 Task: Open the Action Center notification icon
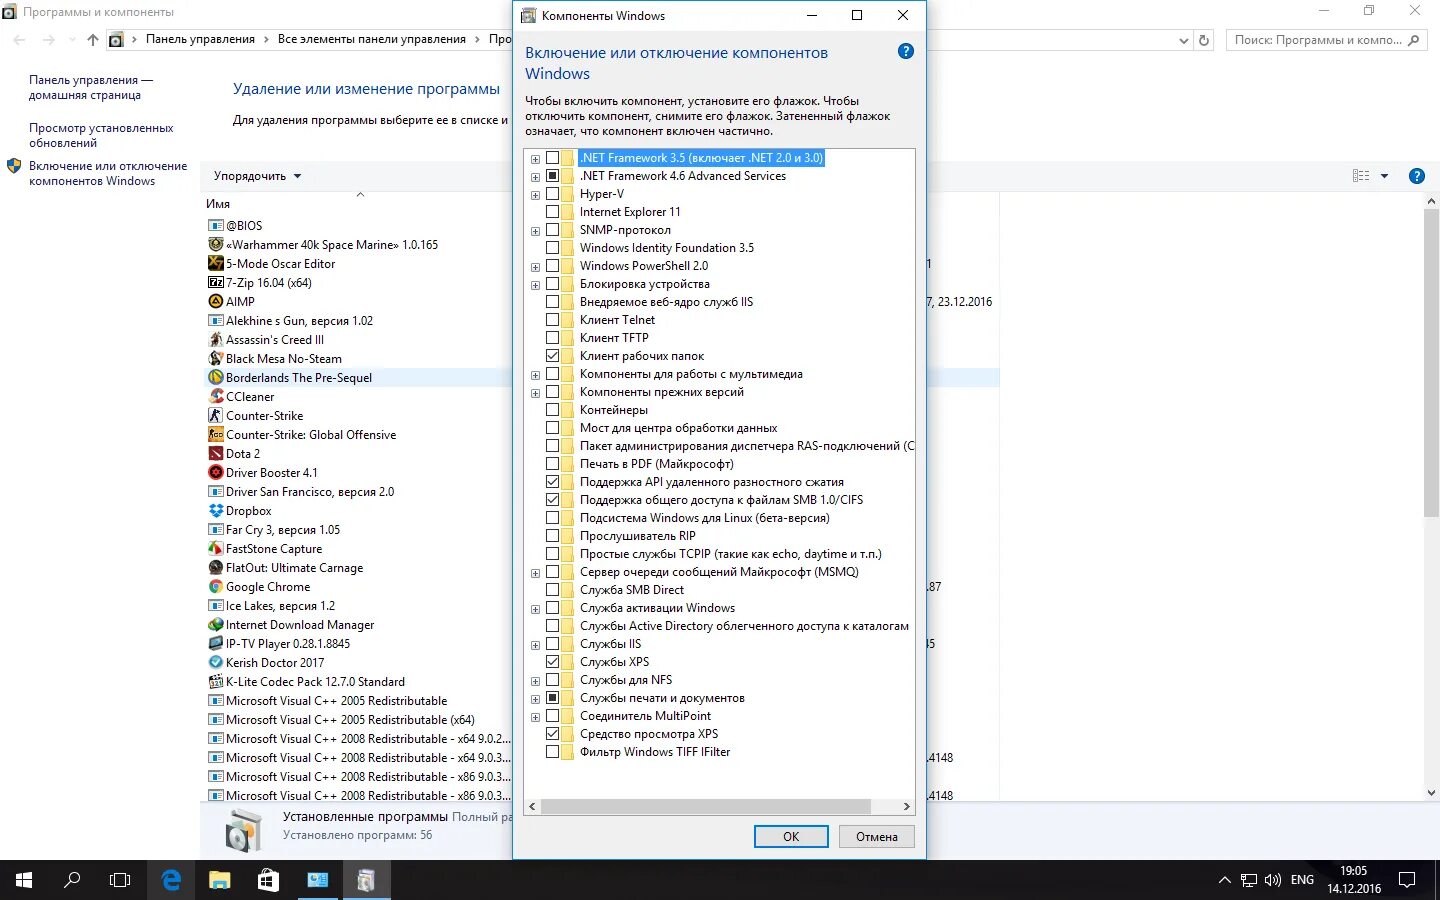(x=1407, y=880)
